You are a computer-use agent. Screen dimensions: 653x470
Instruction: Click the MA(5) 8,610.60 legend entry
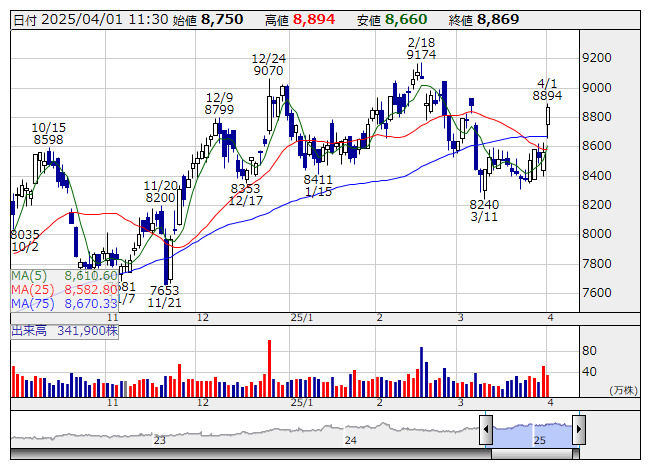click(x=65, y=276)
